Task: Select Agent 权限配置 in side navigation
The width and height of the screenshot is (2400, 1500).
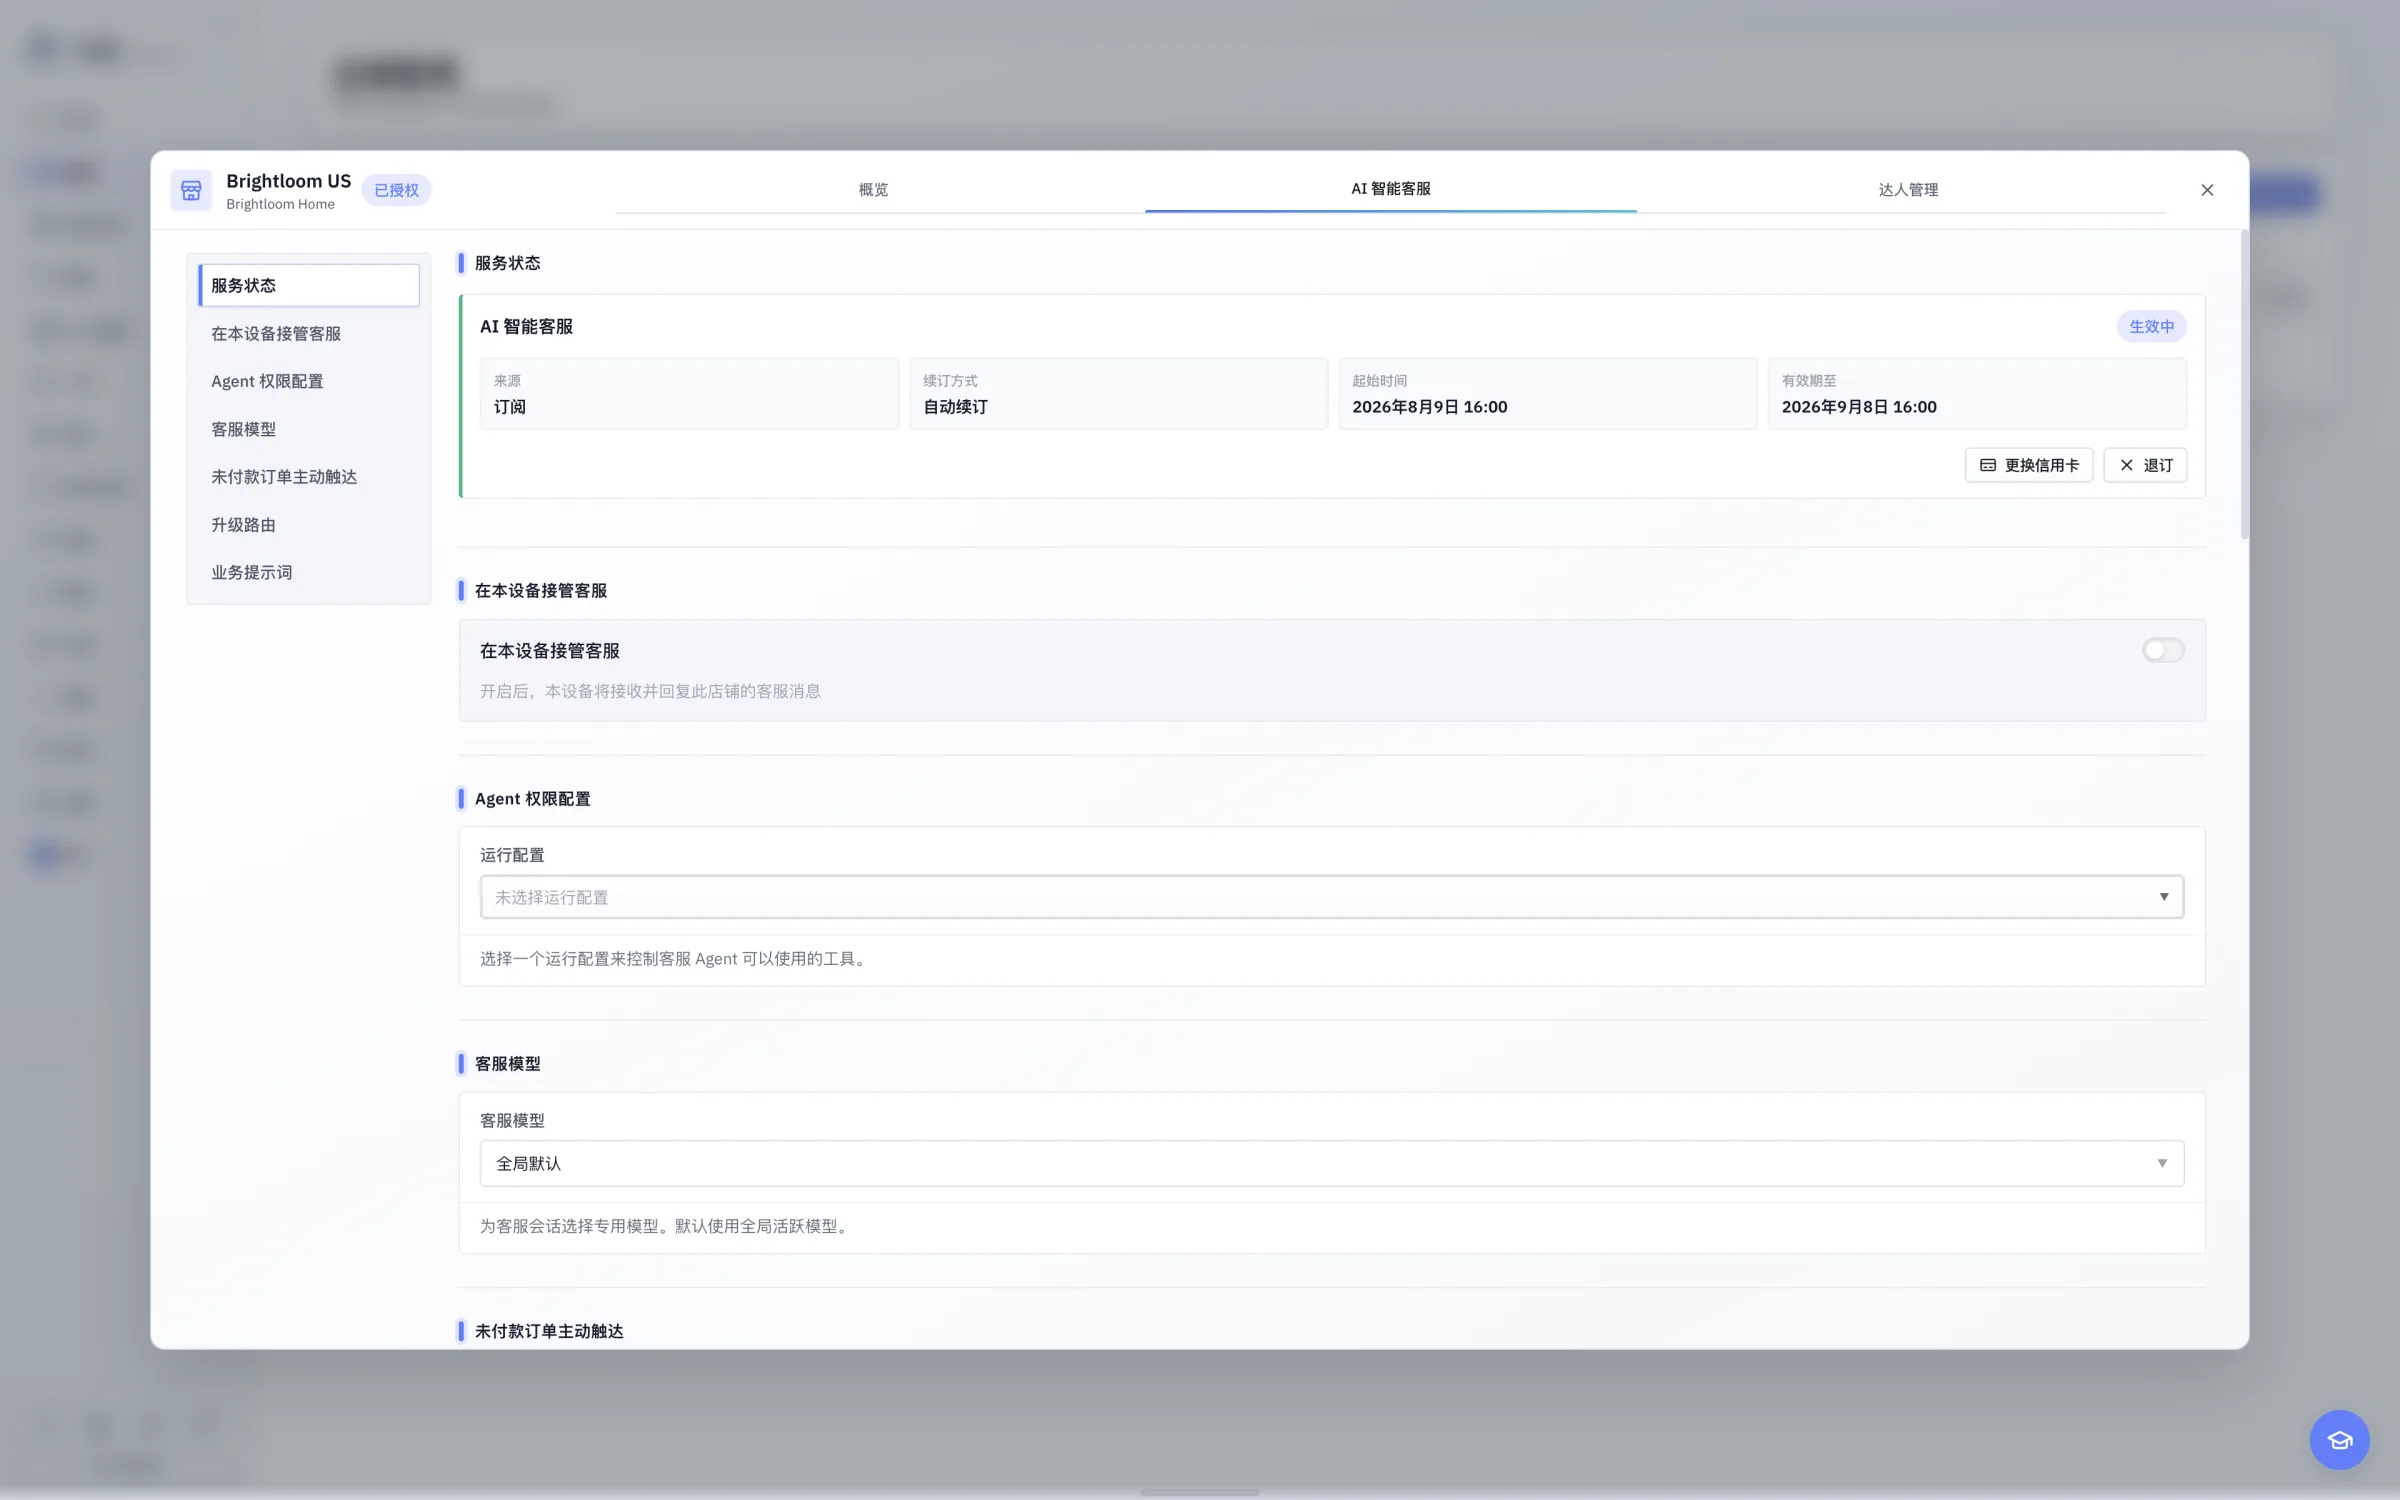Action: pyautogui.click(x=309, y=381)
